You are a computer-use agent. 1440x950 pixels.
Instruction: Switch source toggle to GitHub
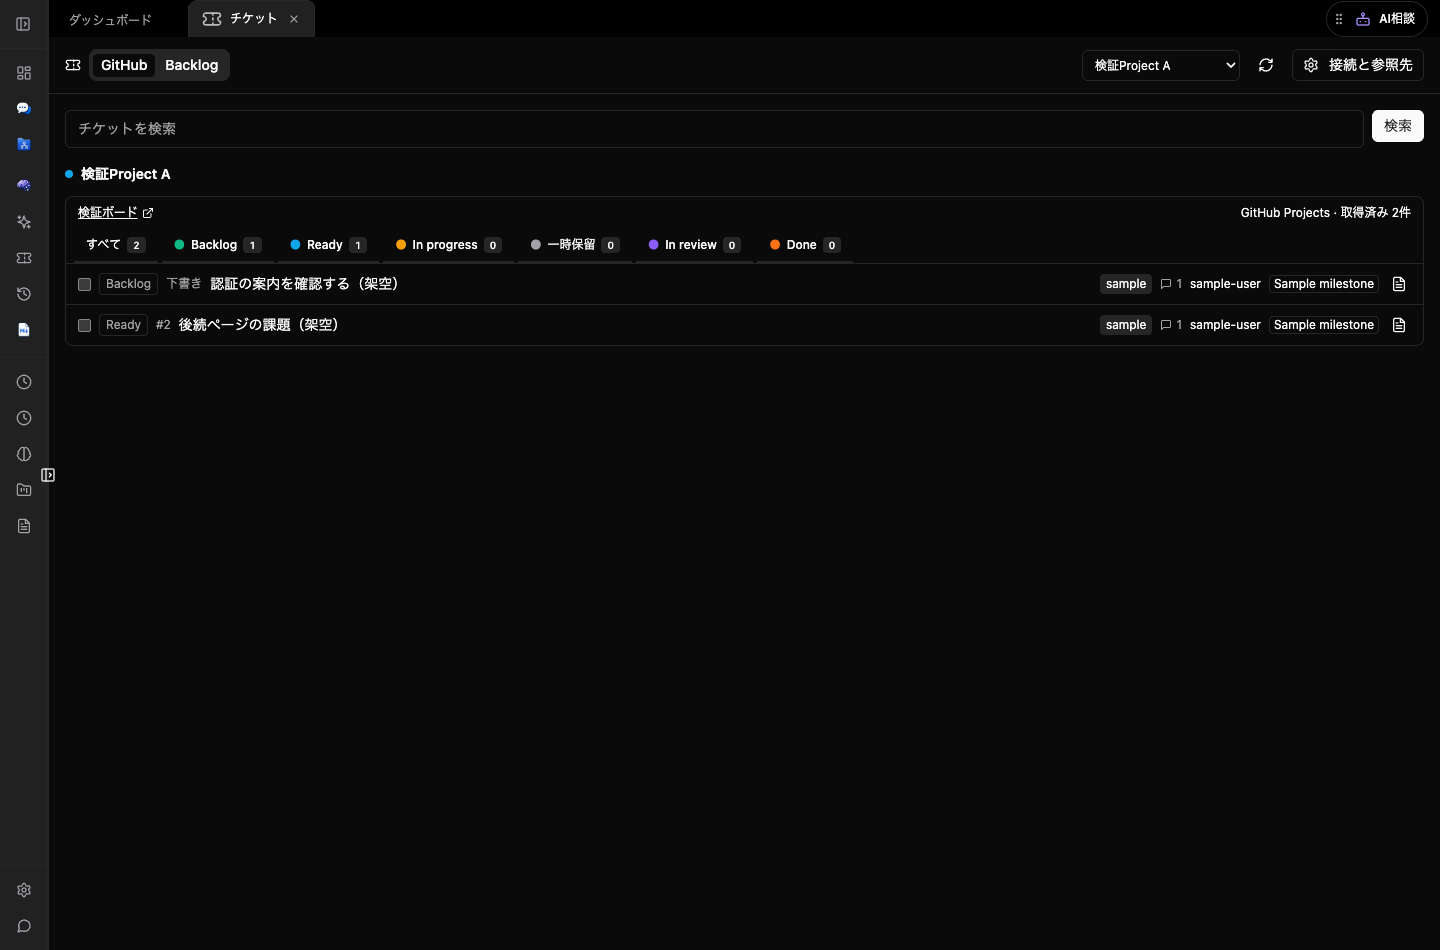click(x=124, y=65)
